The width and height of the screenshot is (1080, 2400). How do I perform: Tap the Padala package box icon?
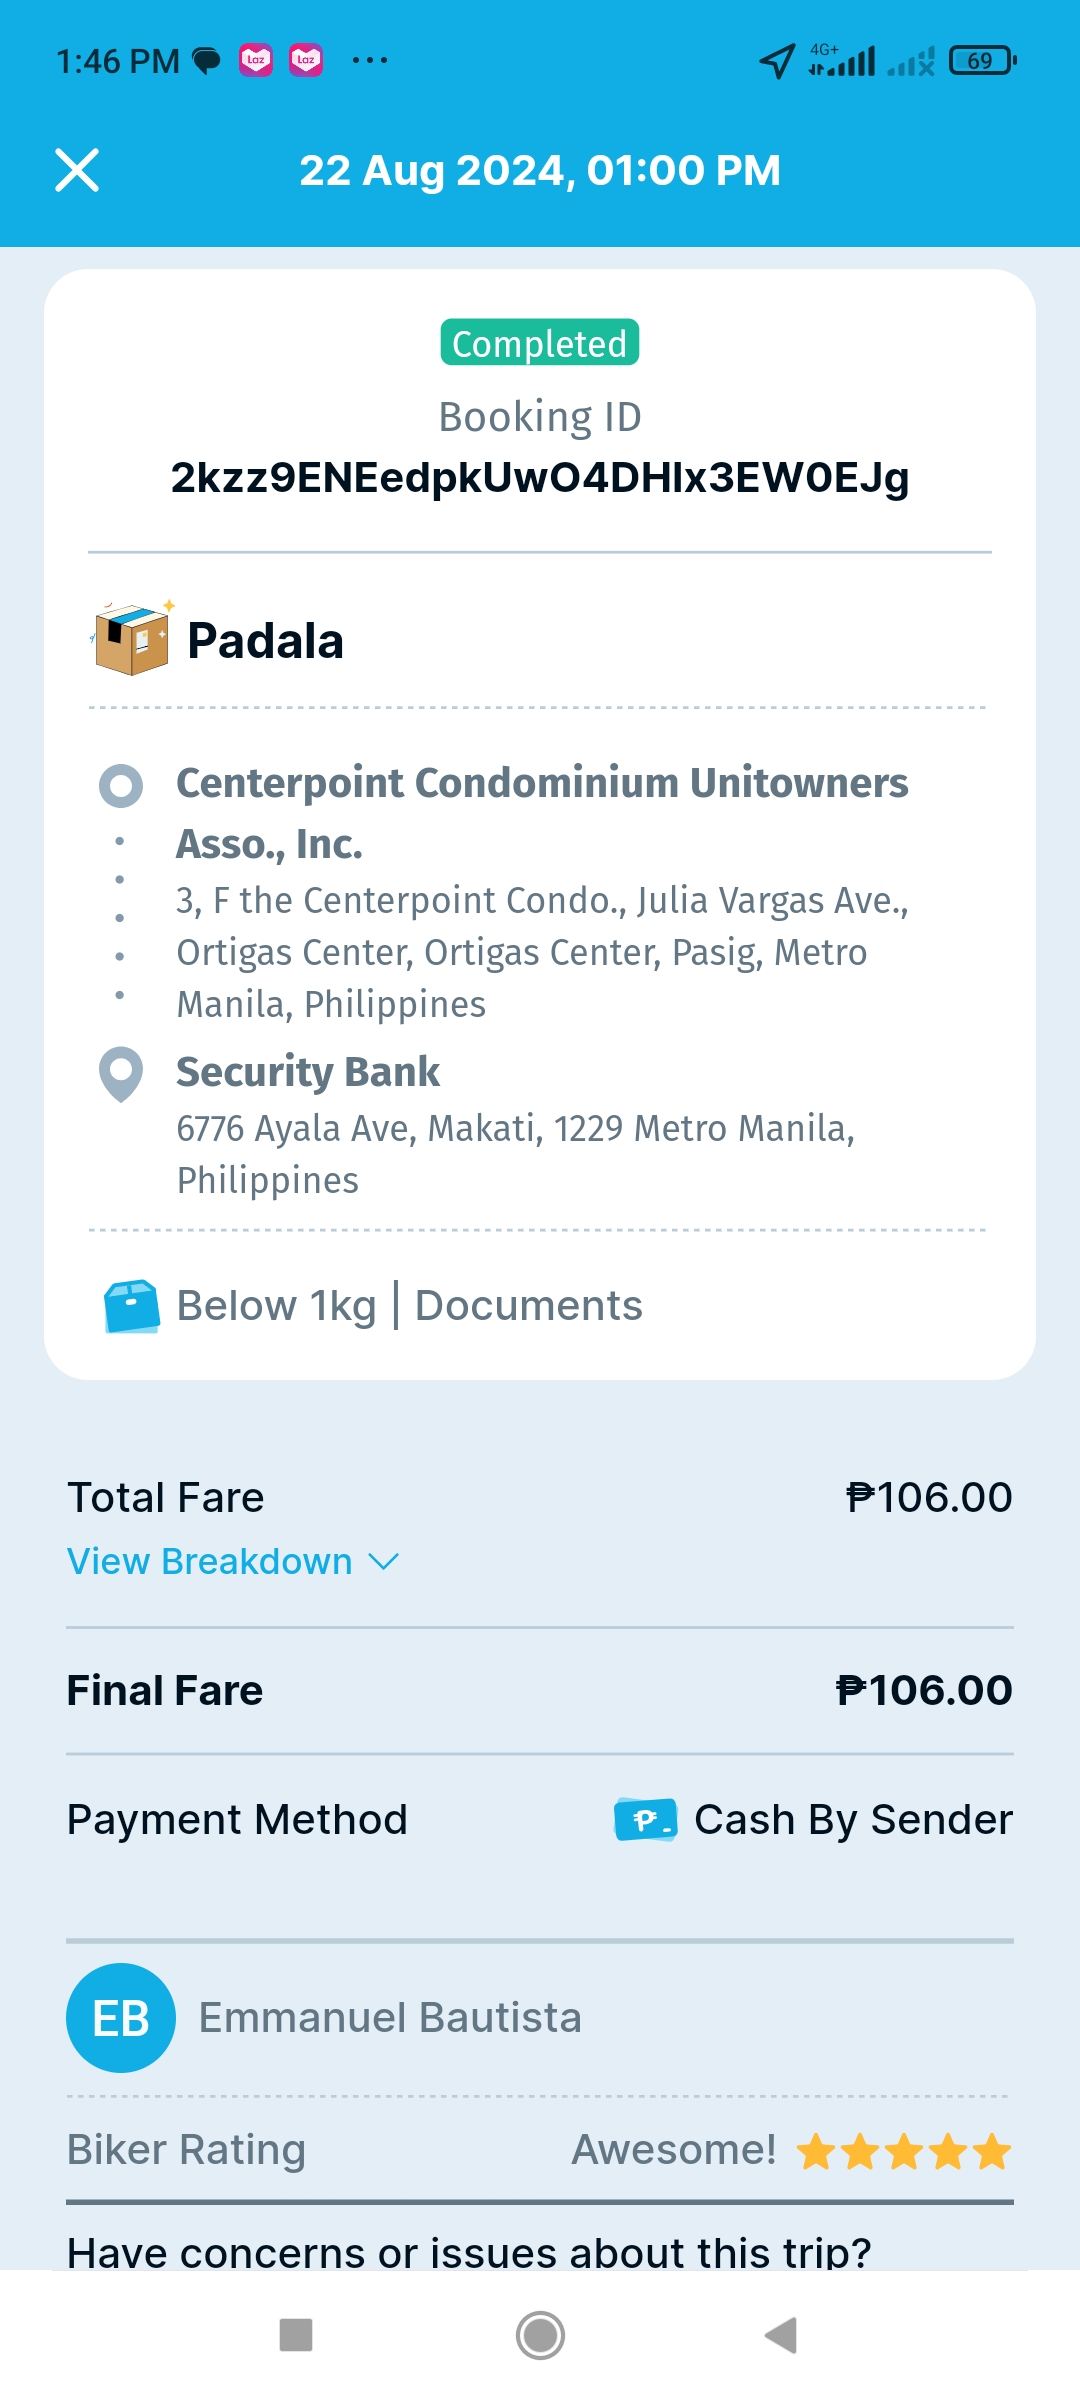coord(132,639)
